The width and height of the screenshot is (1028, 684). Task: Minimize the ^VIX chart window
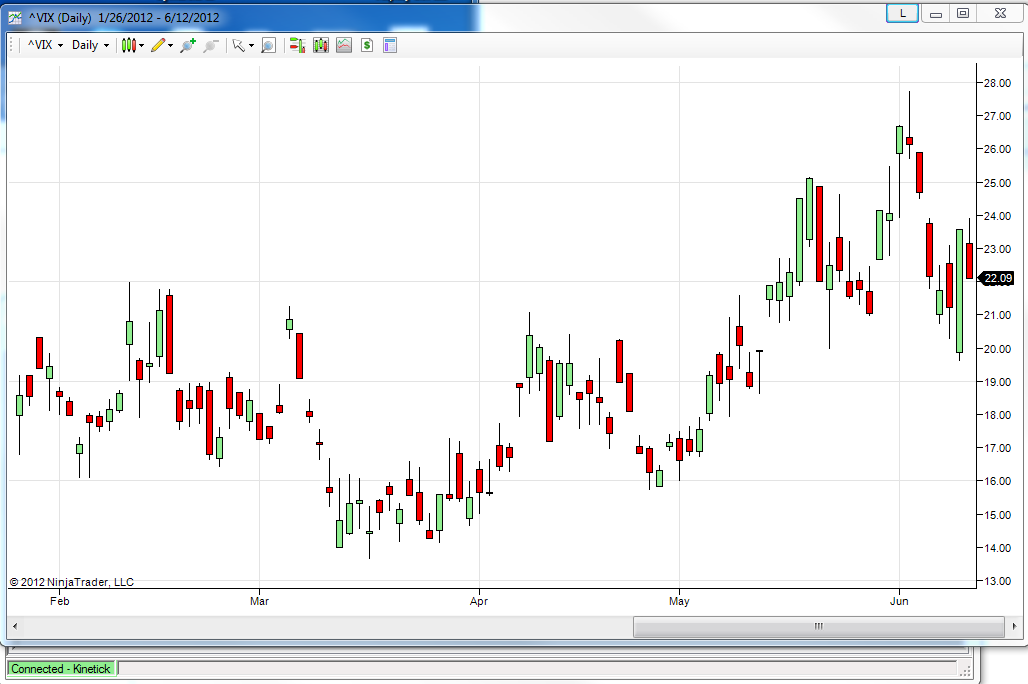point(936,13)
